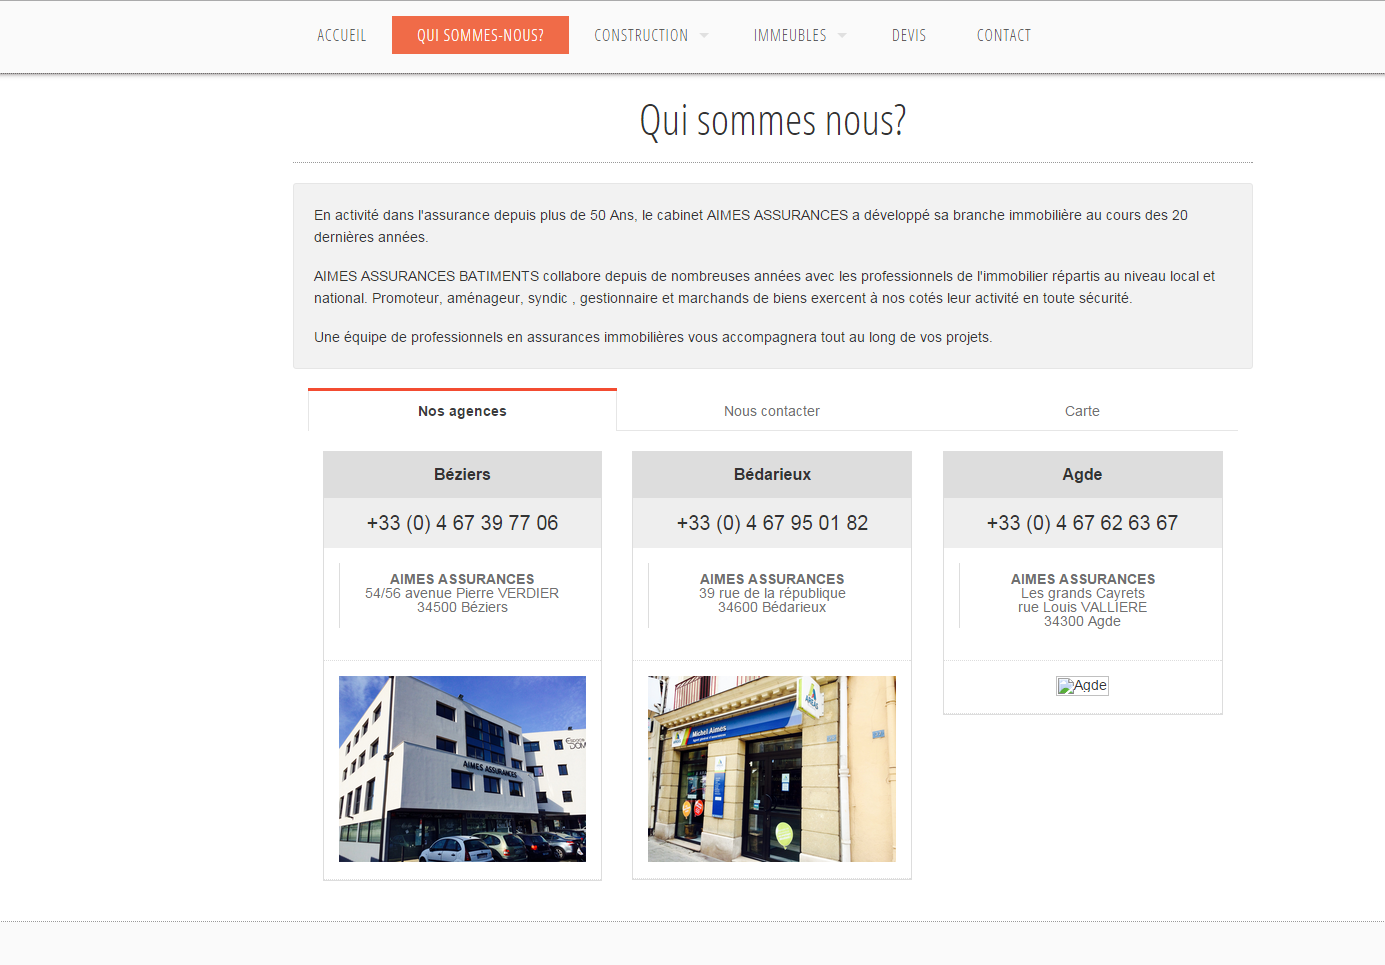Click Agde phone number +33 (0) 4 67 62 63 67

coord(1082,523)
